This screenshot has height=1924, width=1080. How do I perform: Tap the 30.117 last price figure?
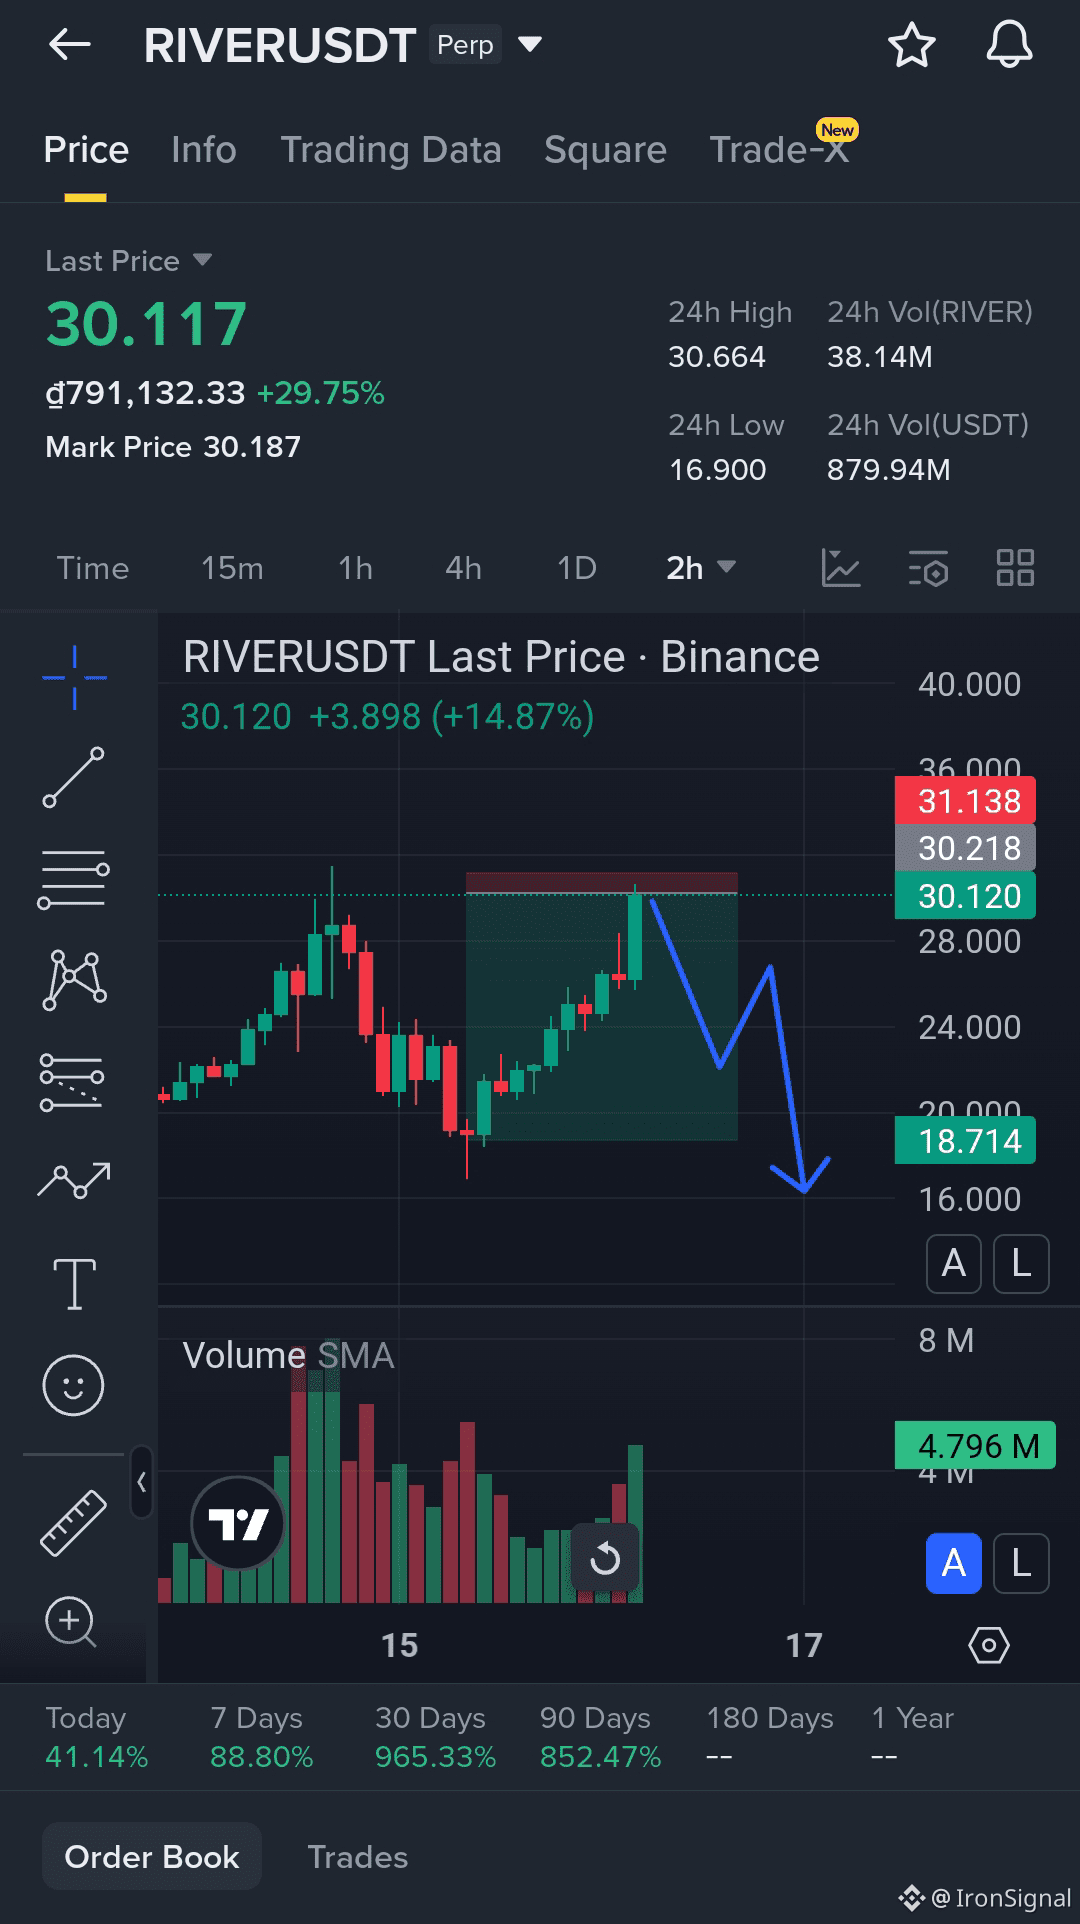click(x=146, y=324)
